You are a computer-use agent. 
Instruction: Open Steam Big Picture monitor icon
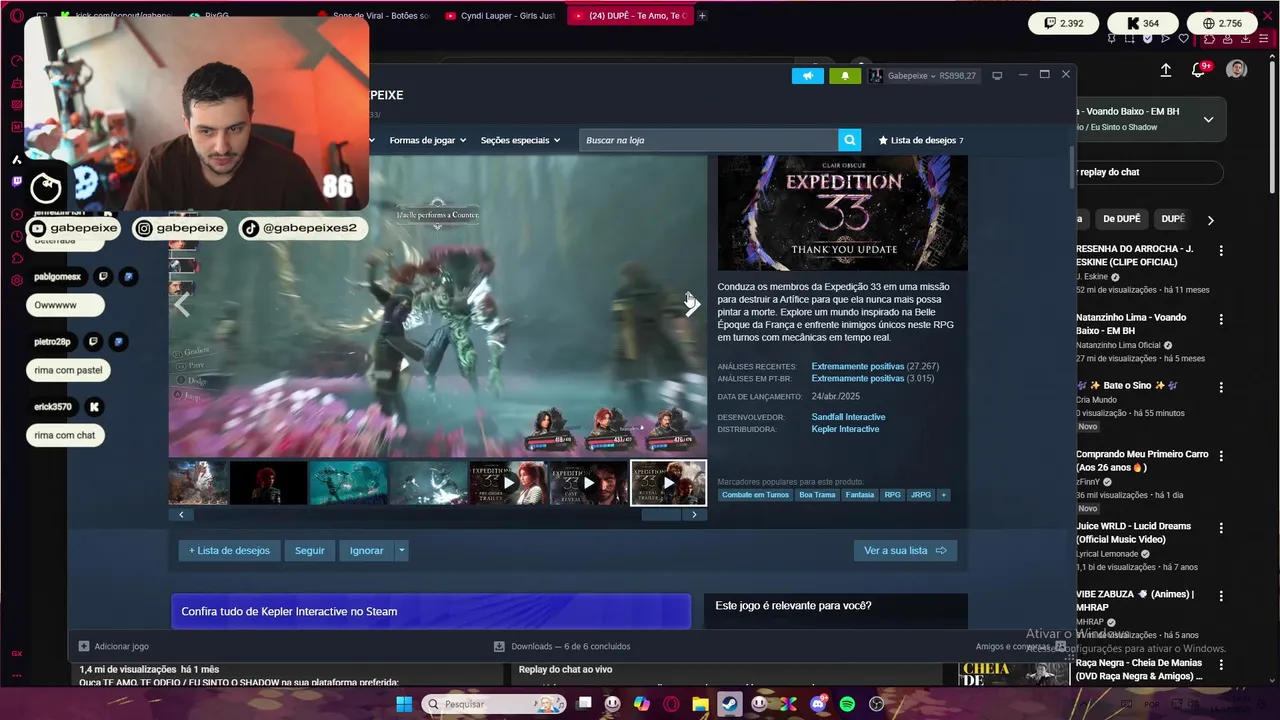pos(997,76)
